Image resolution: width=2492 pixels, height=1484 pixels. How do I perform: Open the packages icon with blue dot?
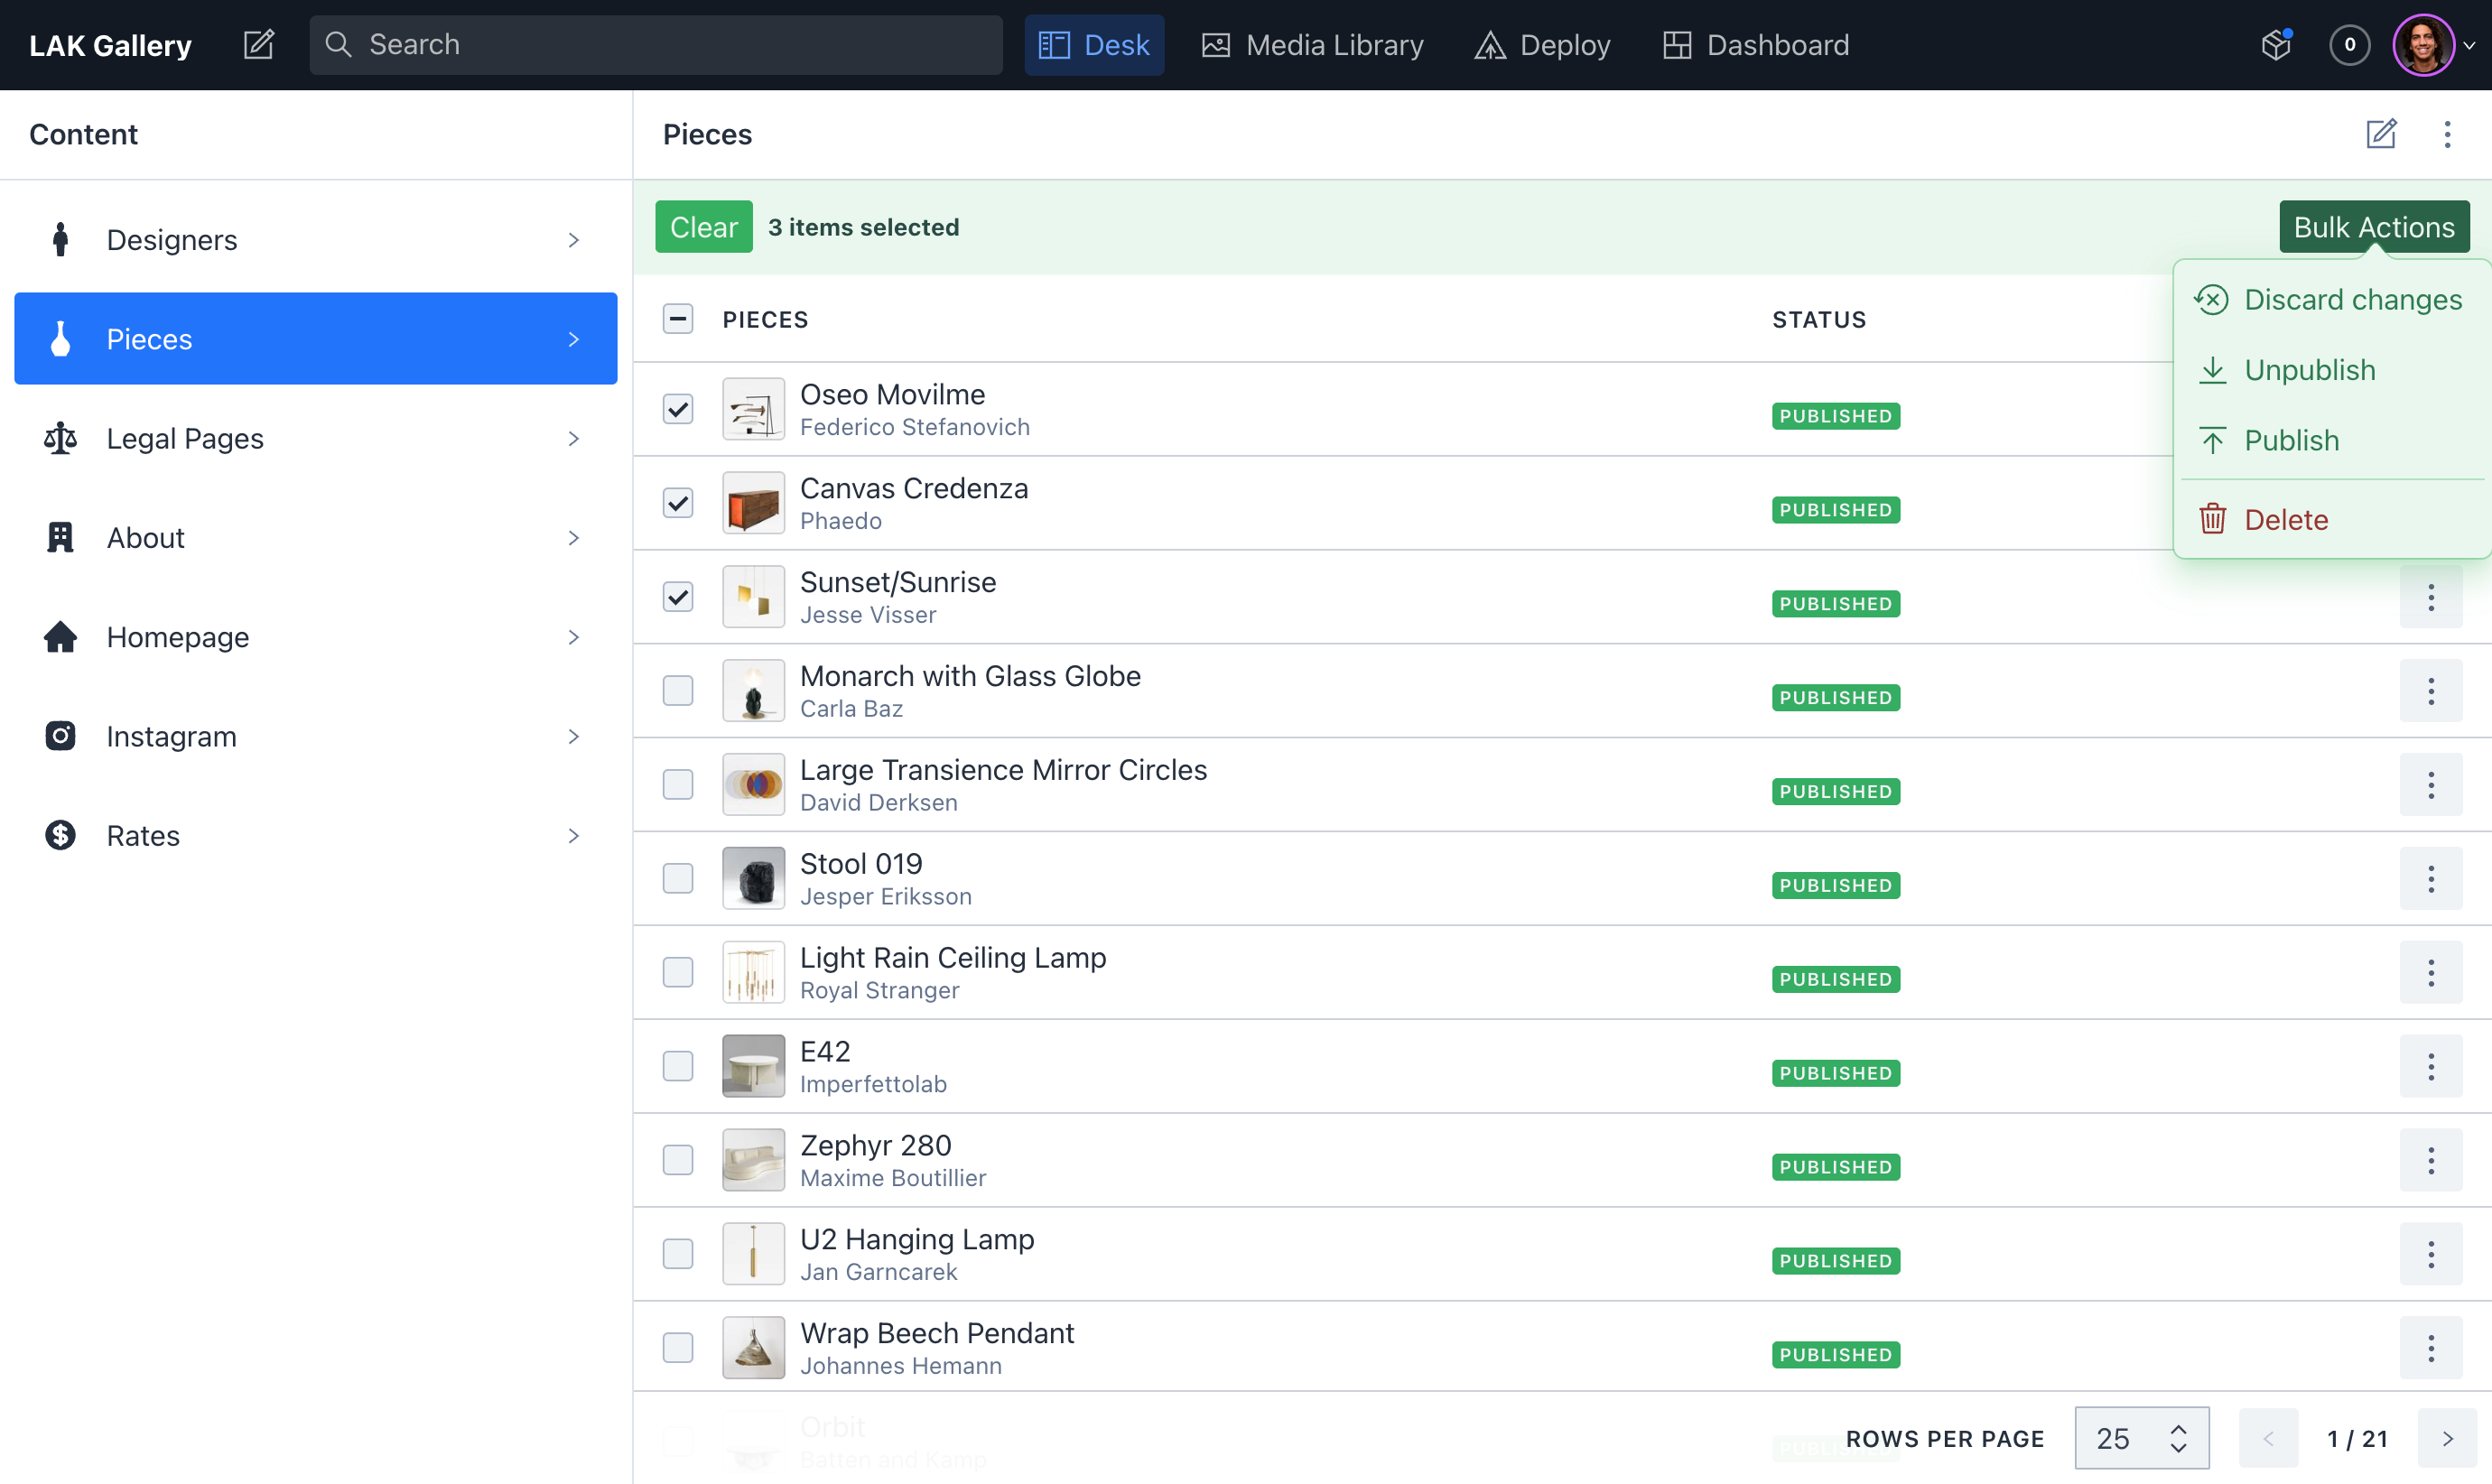[2276, 45]
